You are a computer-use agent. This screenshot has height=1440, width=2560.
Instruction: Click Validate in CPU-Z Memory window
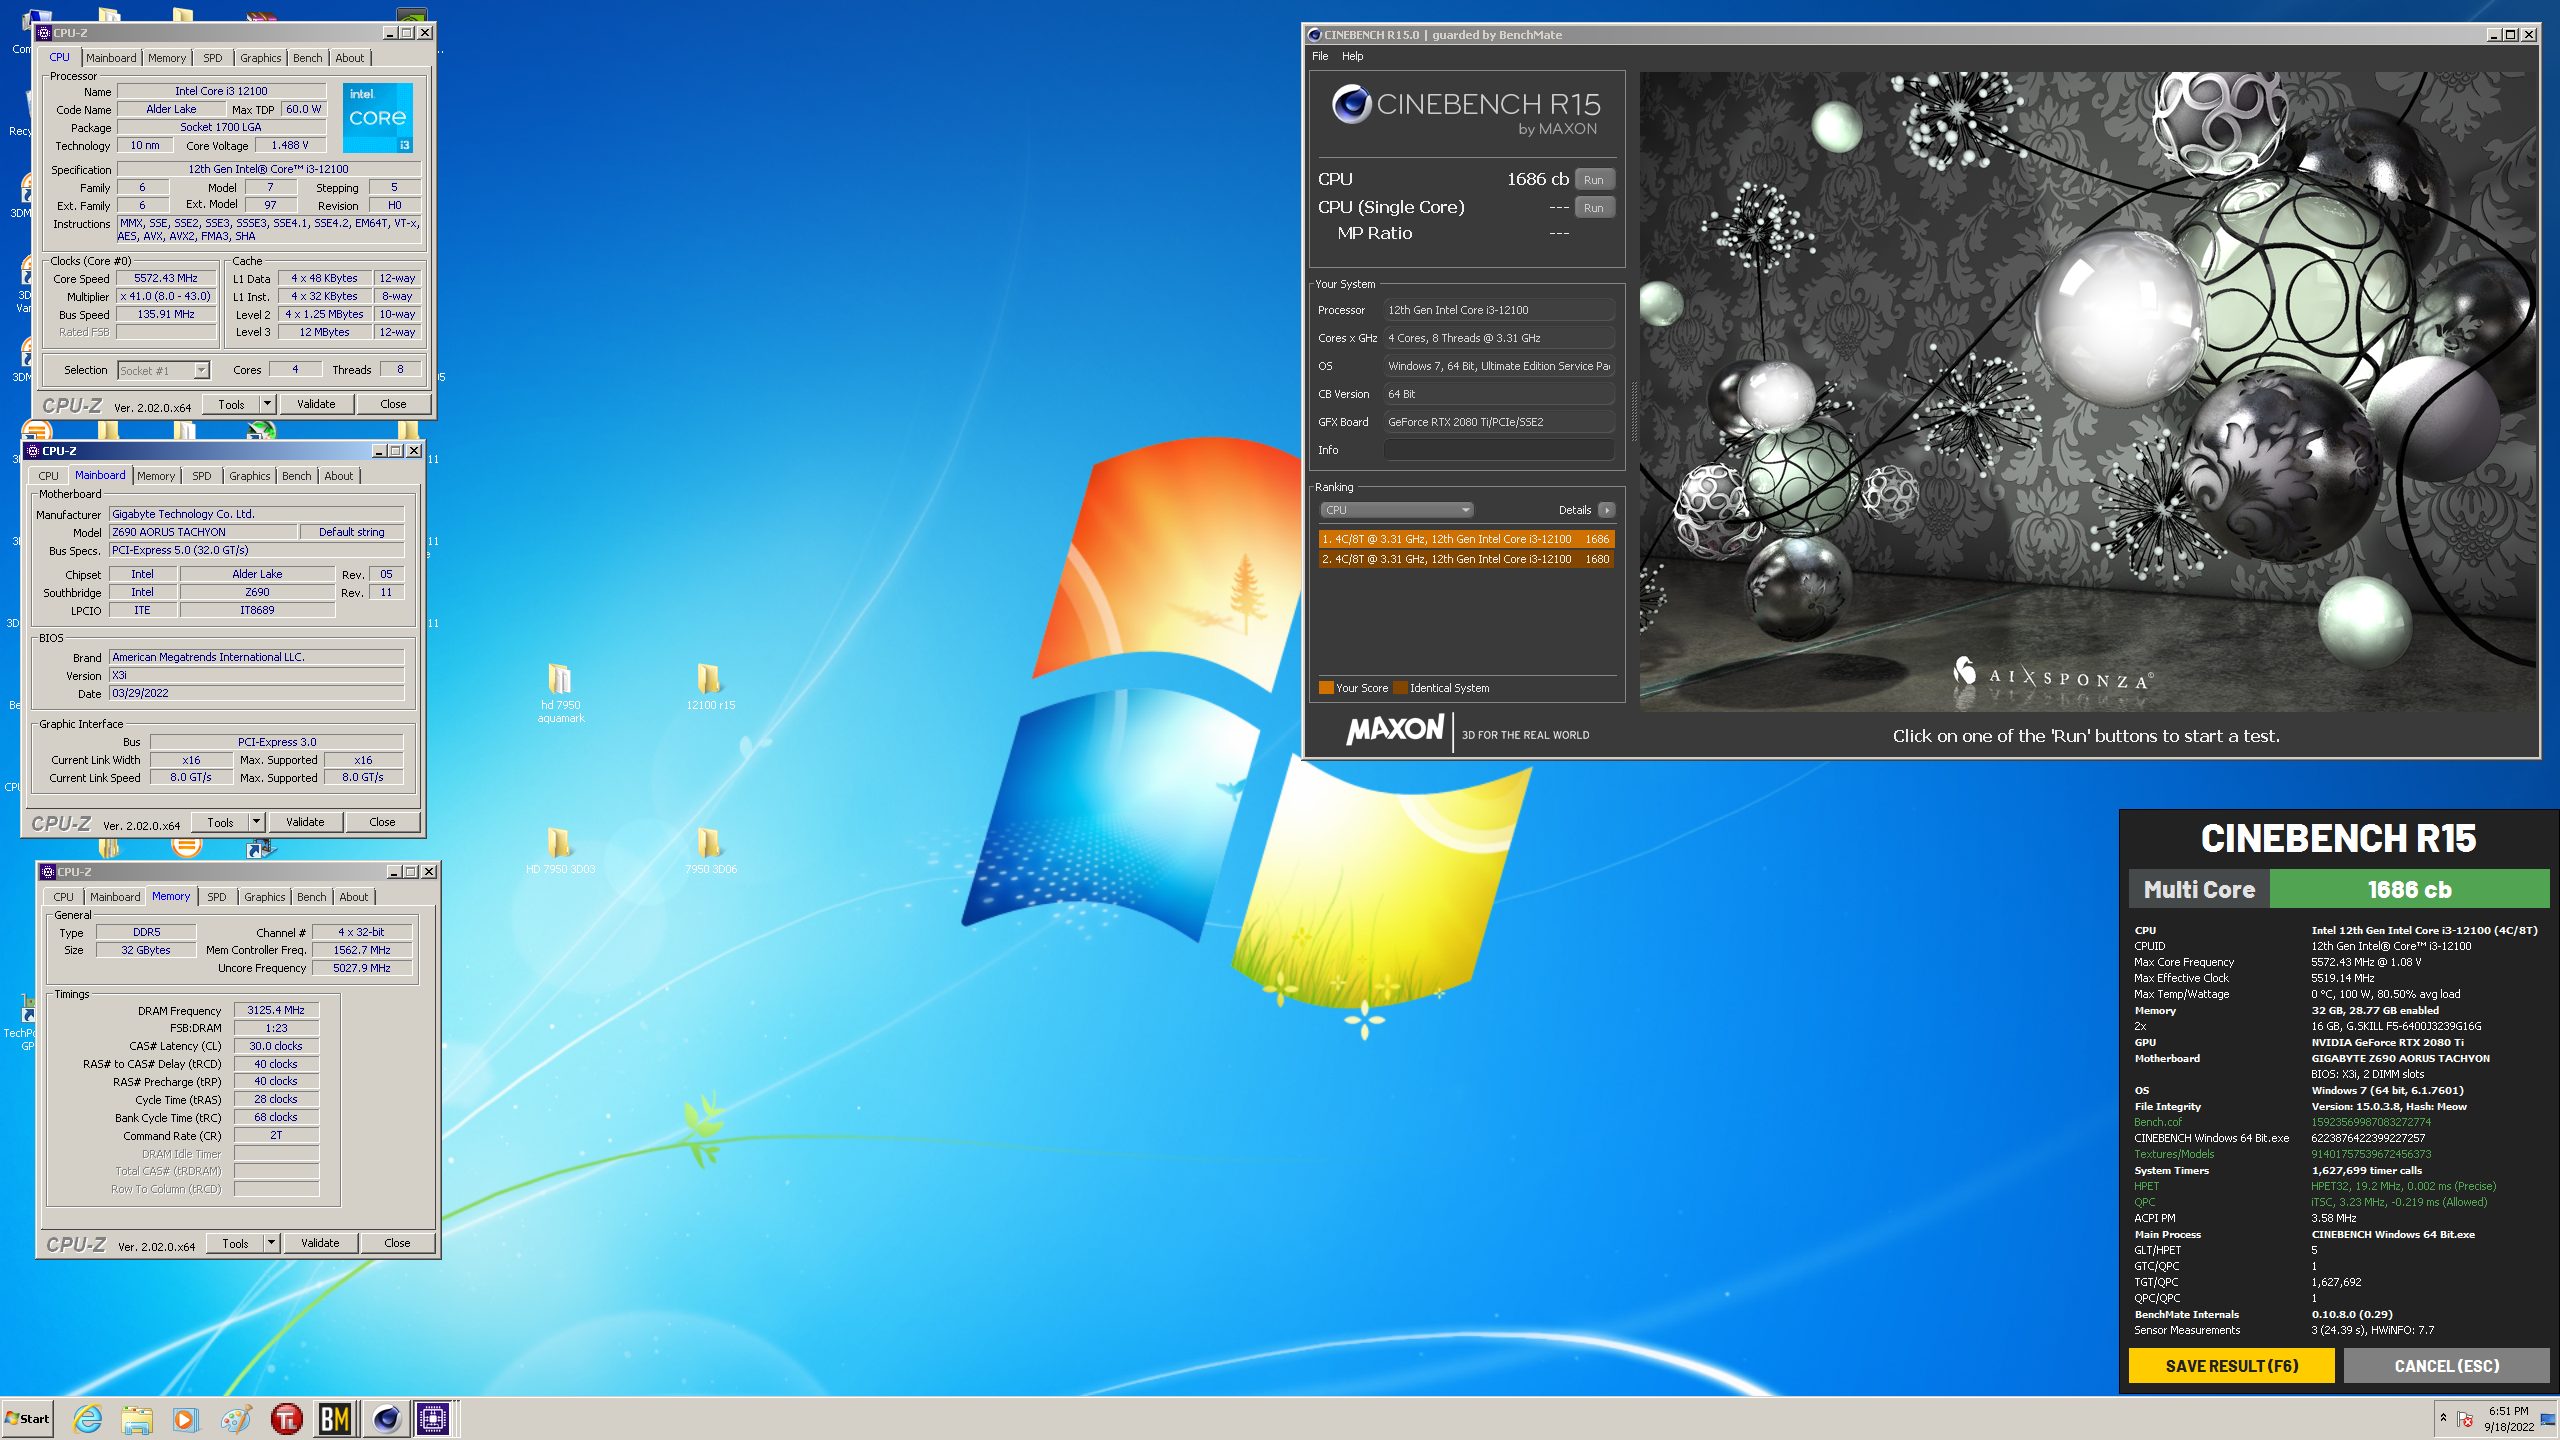coord(320,1243)
